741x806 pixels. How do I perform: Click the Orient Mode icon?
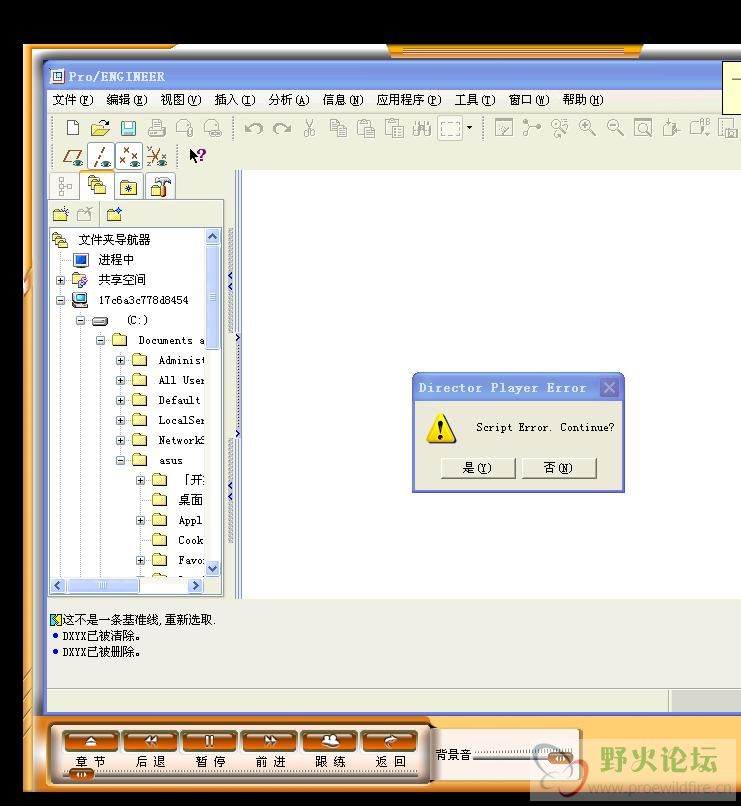click(560, 128)
